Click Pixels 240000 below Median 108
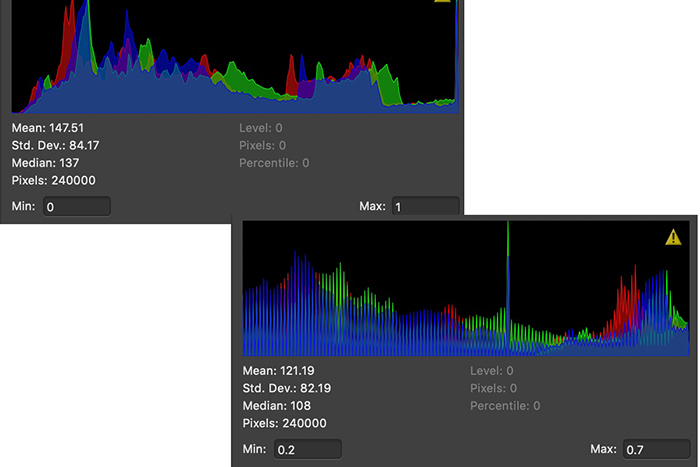 (285, 423)
